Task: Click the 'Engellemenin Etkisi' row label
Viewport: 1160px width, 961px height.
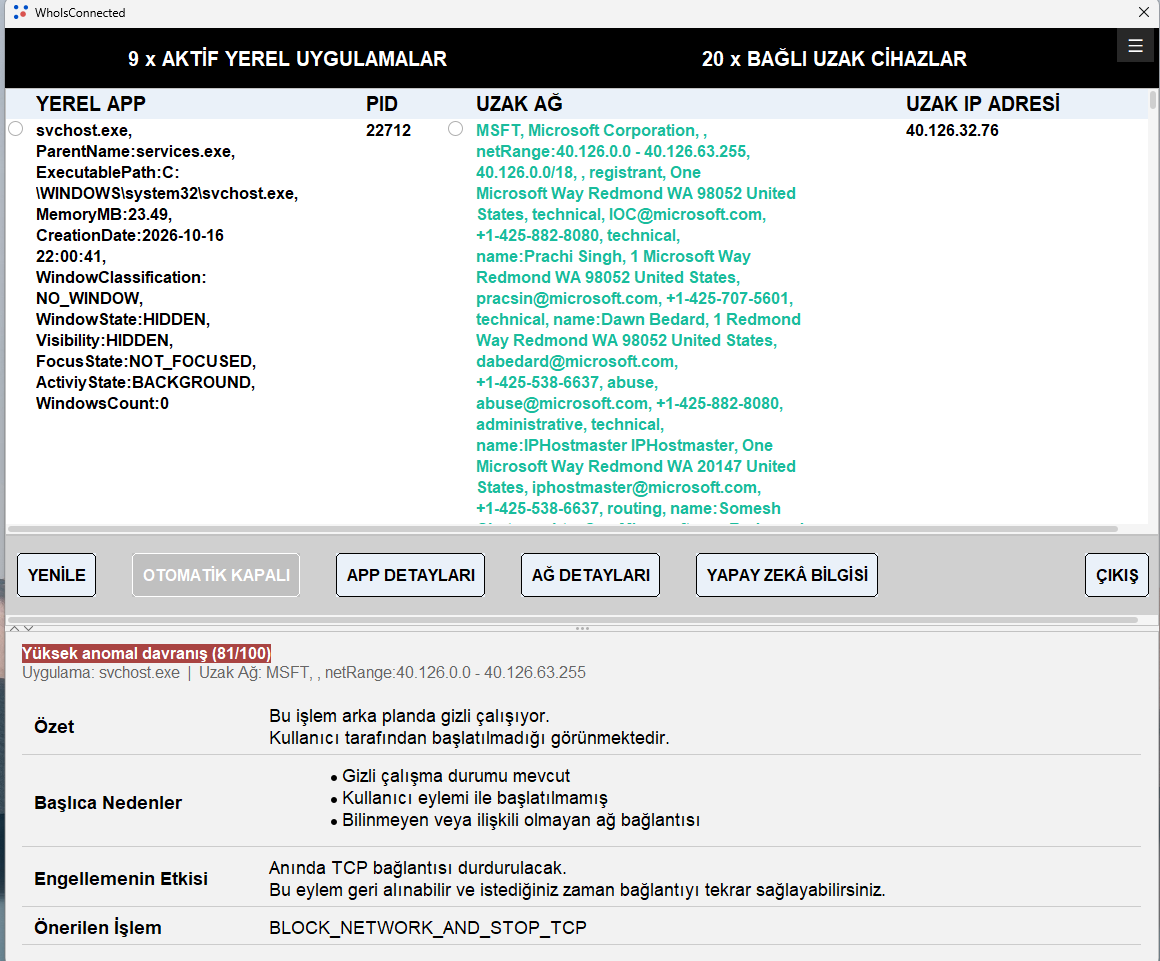Action: click(x=121, y=879)
